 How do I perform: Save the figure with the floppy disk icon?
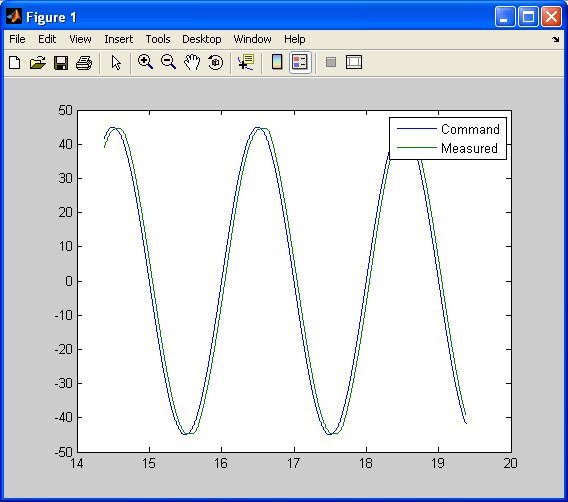[61, 63]
